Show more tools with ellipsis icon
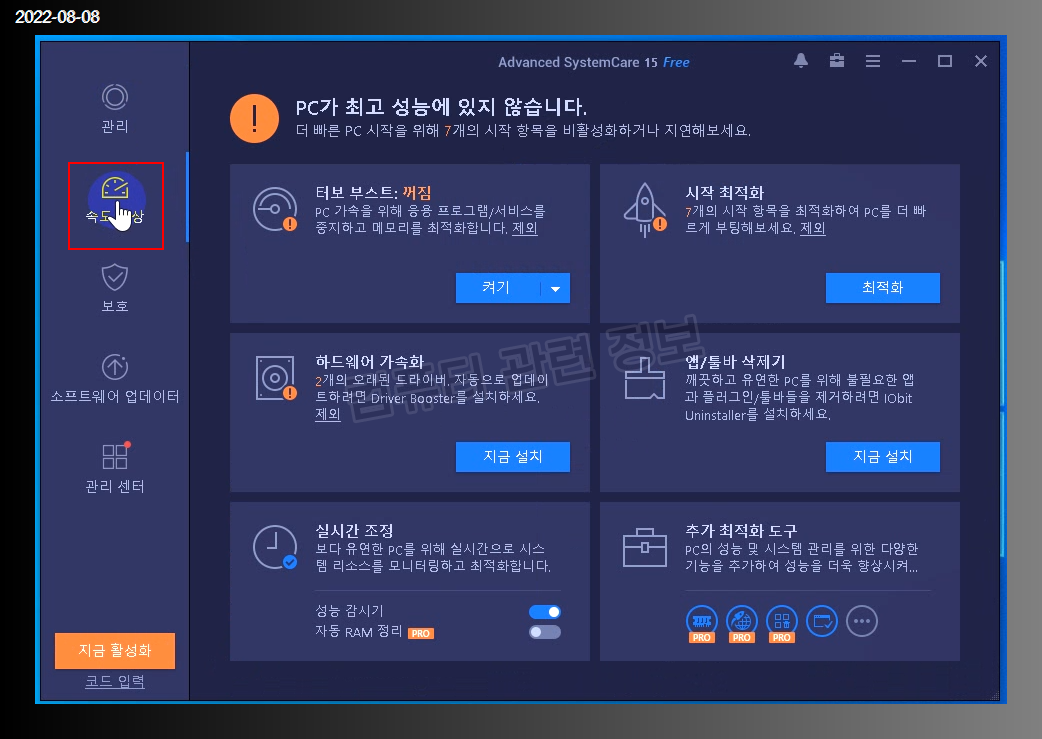1042x739 pixels. coord(862,621)
